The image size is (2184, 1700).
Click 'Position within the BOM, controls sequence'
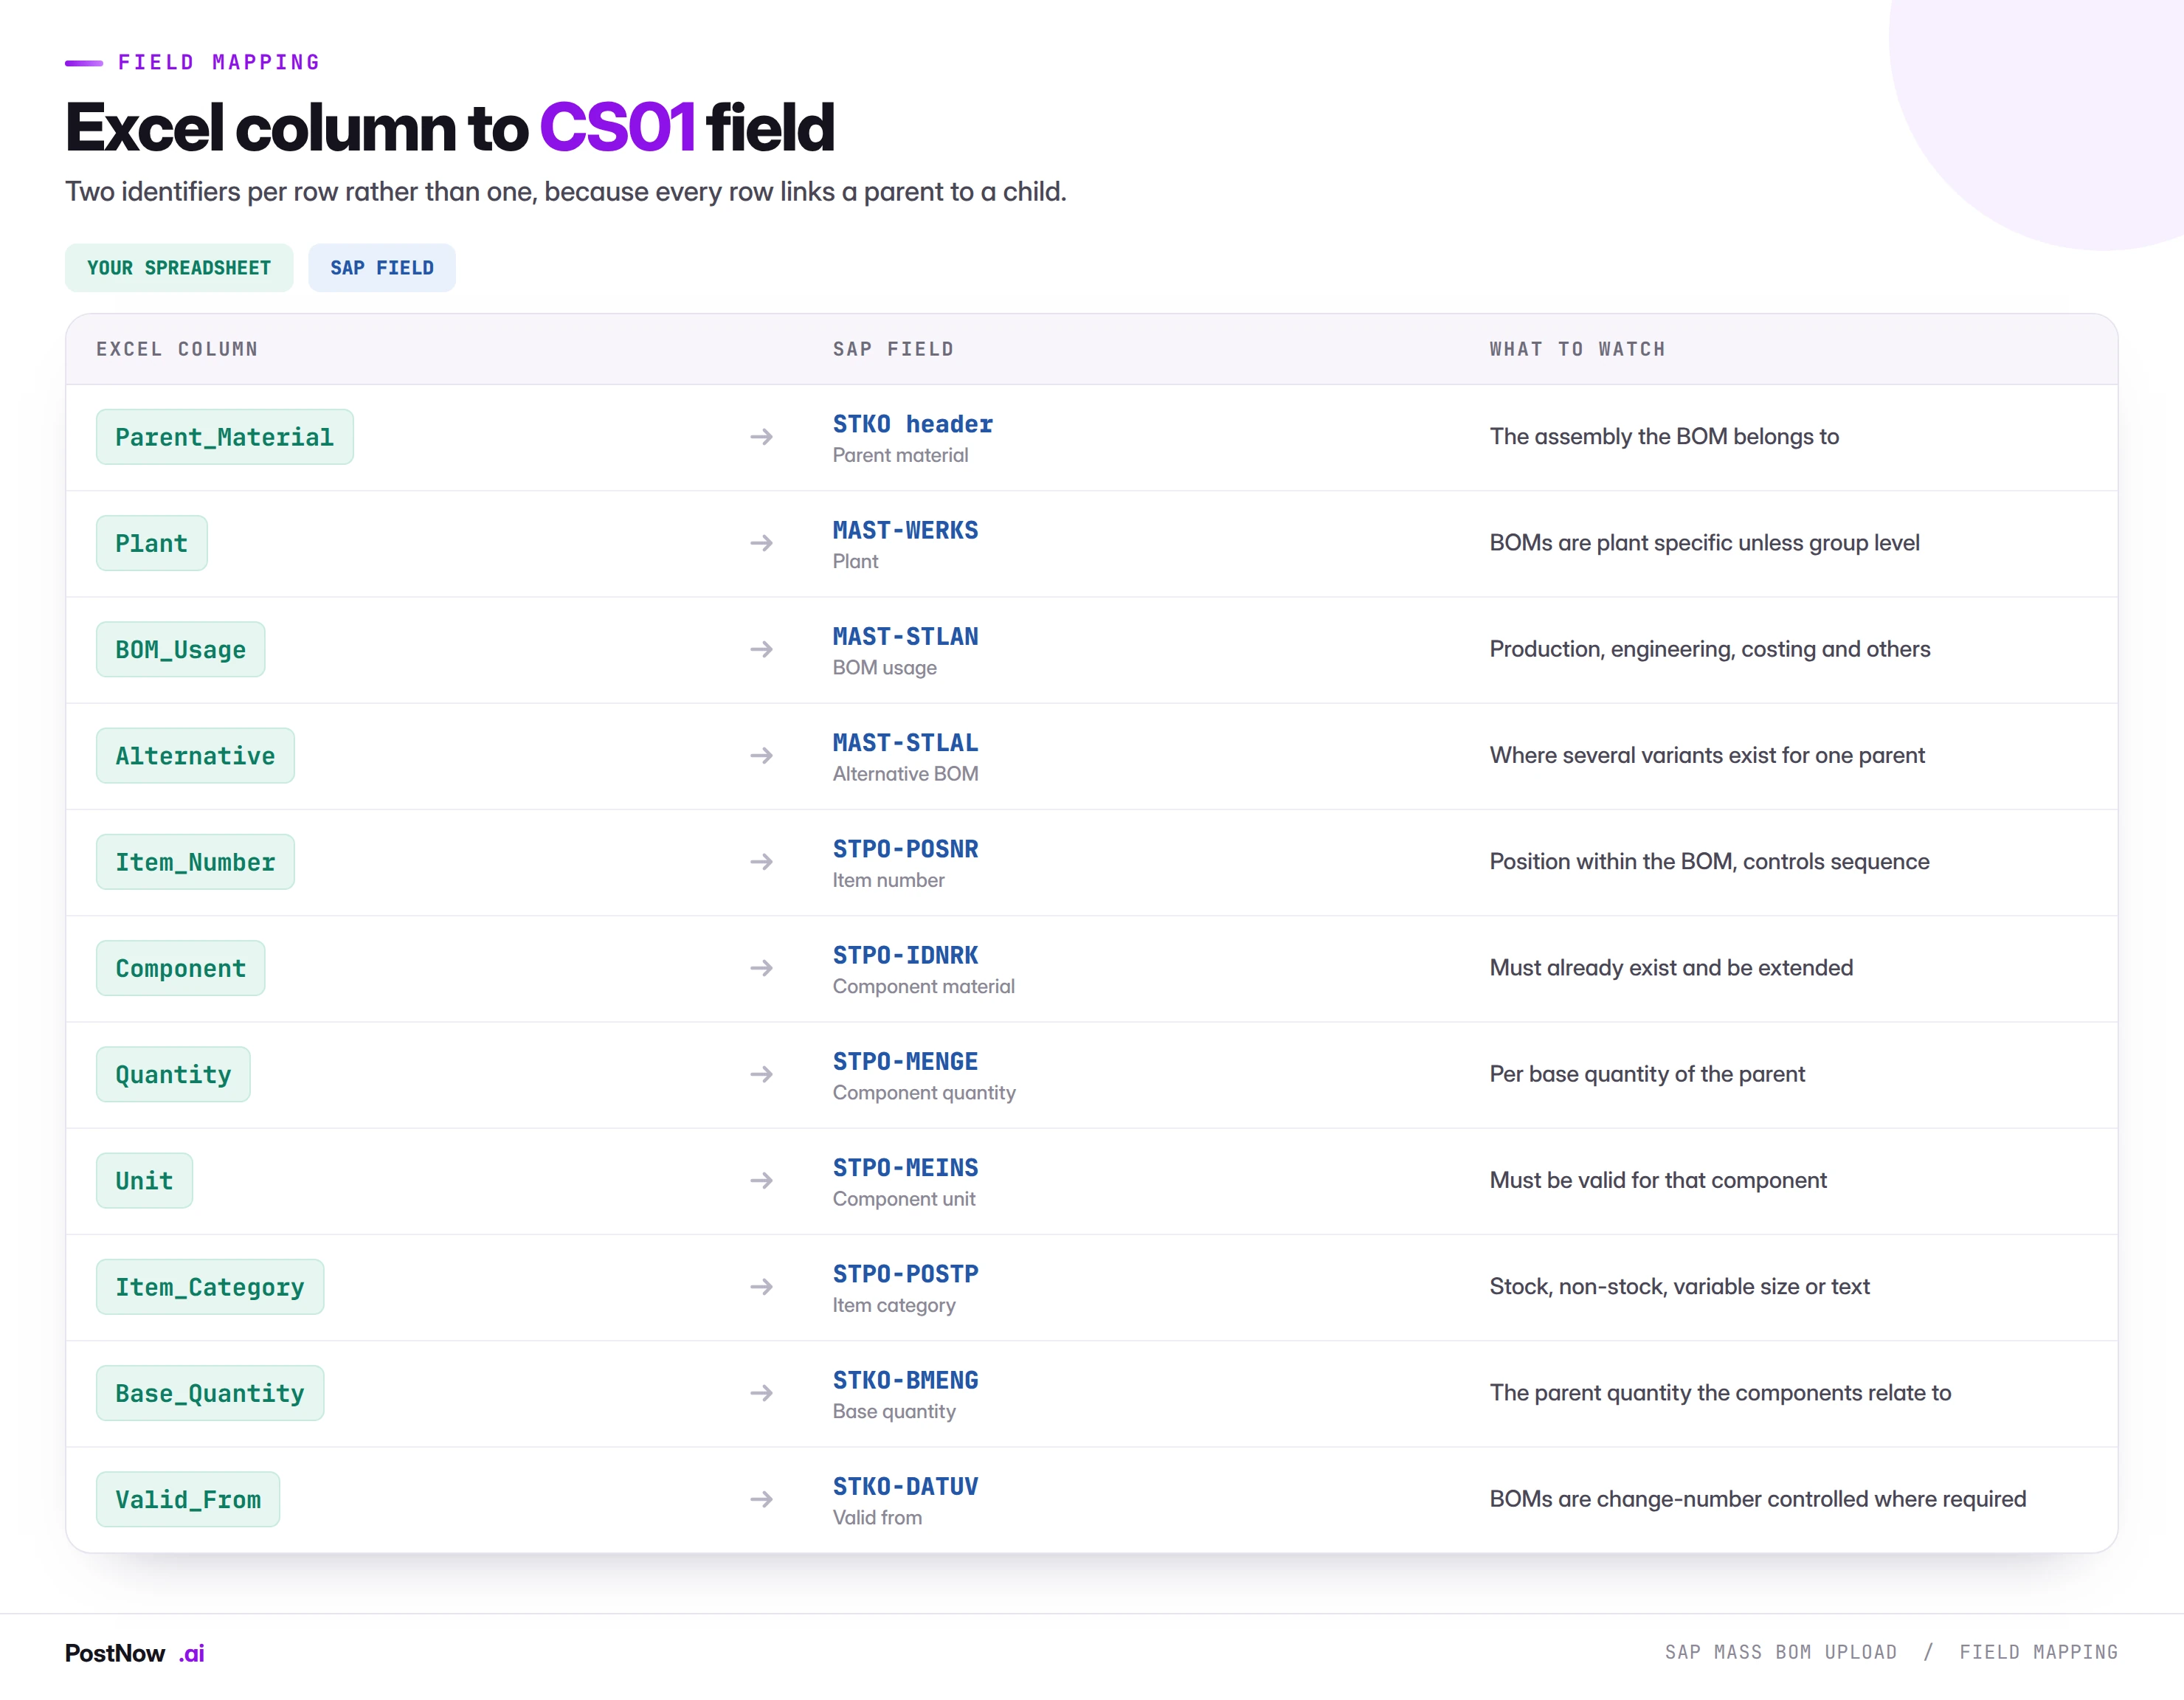pos(1709,862)
